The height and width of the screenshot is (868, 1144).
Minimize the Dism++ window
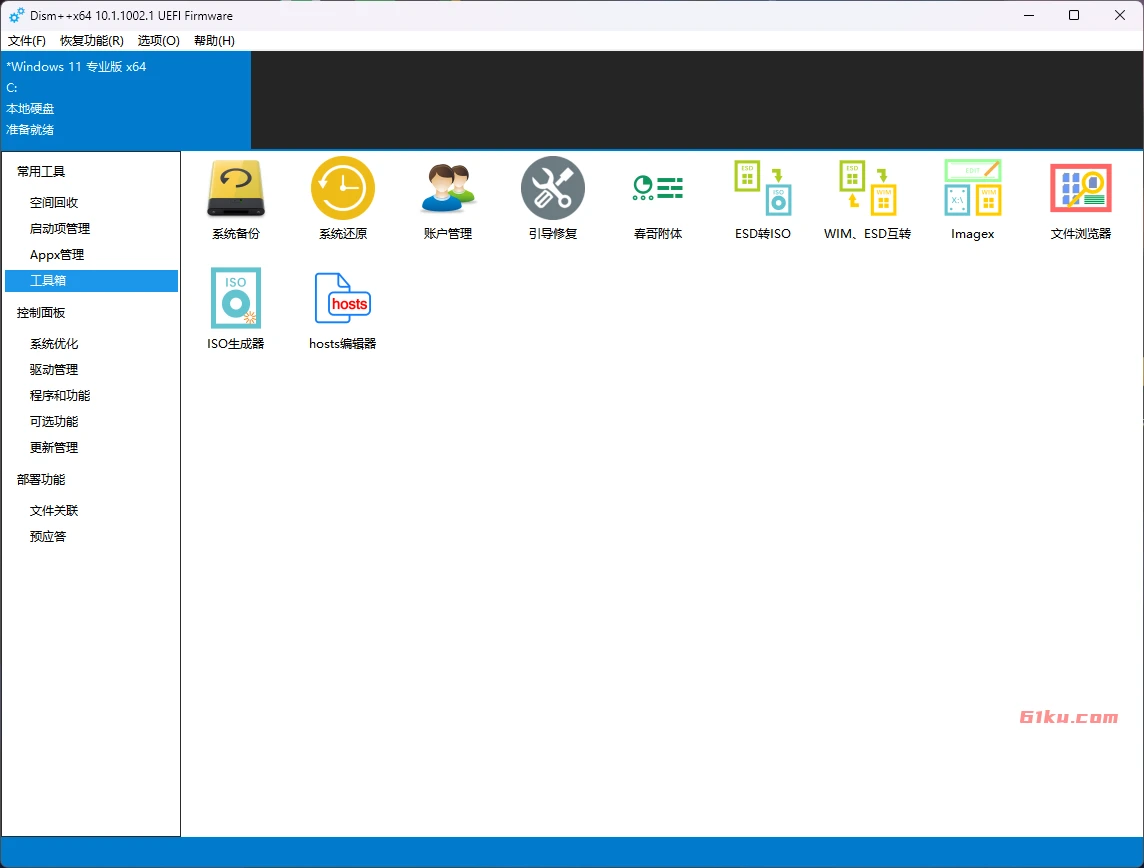(x=1029, y=15)
